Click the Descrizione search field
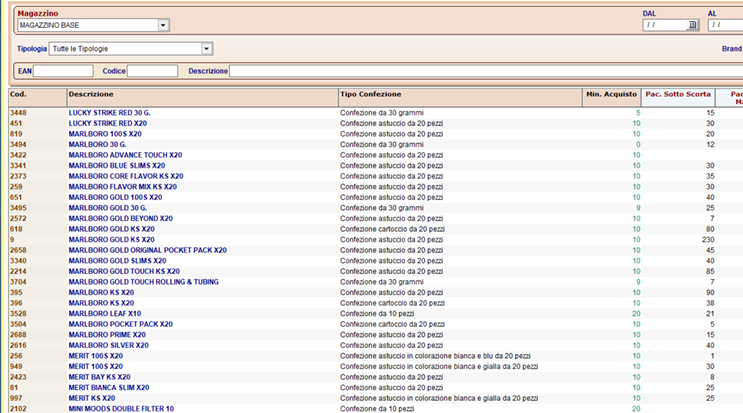This screenshot has height=413, width=743. [486, 71]
